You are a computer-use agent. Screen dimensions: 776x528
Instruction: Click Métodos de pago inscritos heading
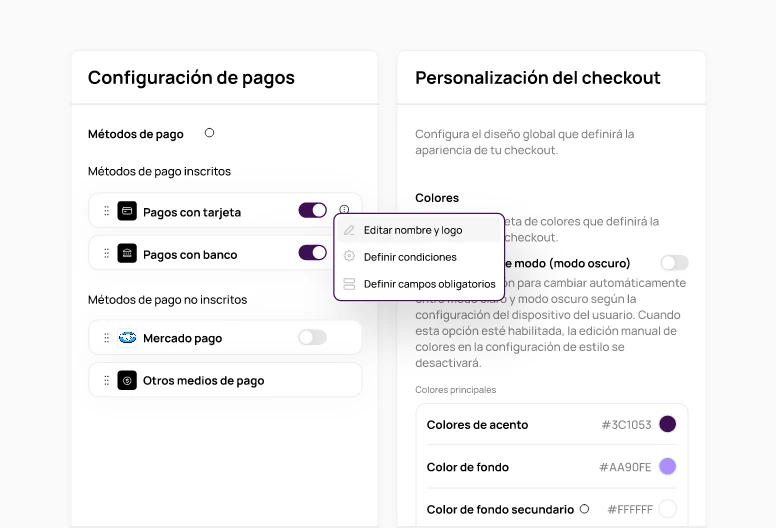(159, 171)
